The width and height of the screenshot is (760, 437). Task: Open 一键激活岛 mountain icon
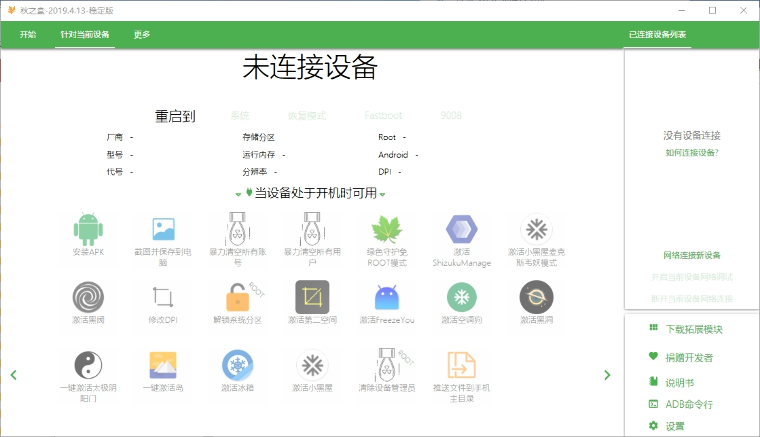point(163,365)
